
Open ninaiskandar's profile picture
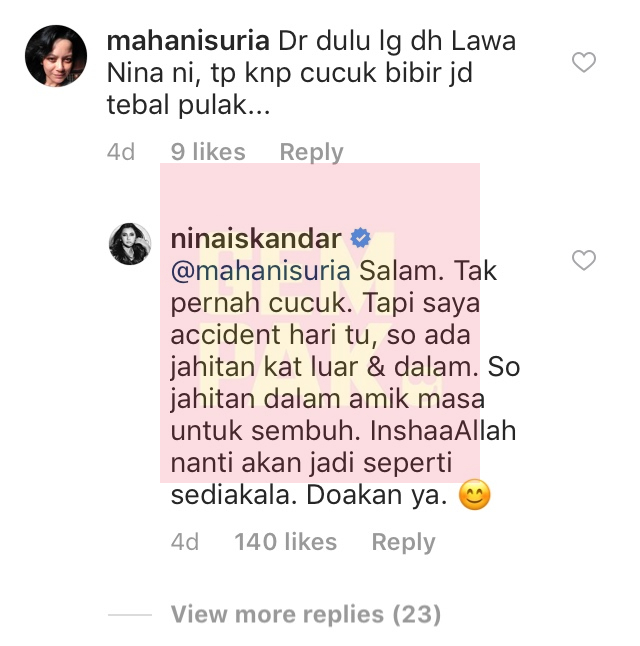click(x=130, y=244)
